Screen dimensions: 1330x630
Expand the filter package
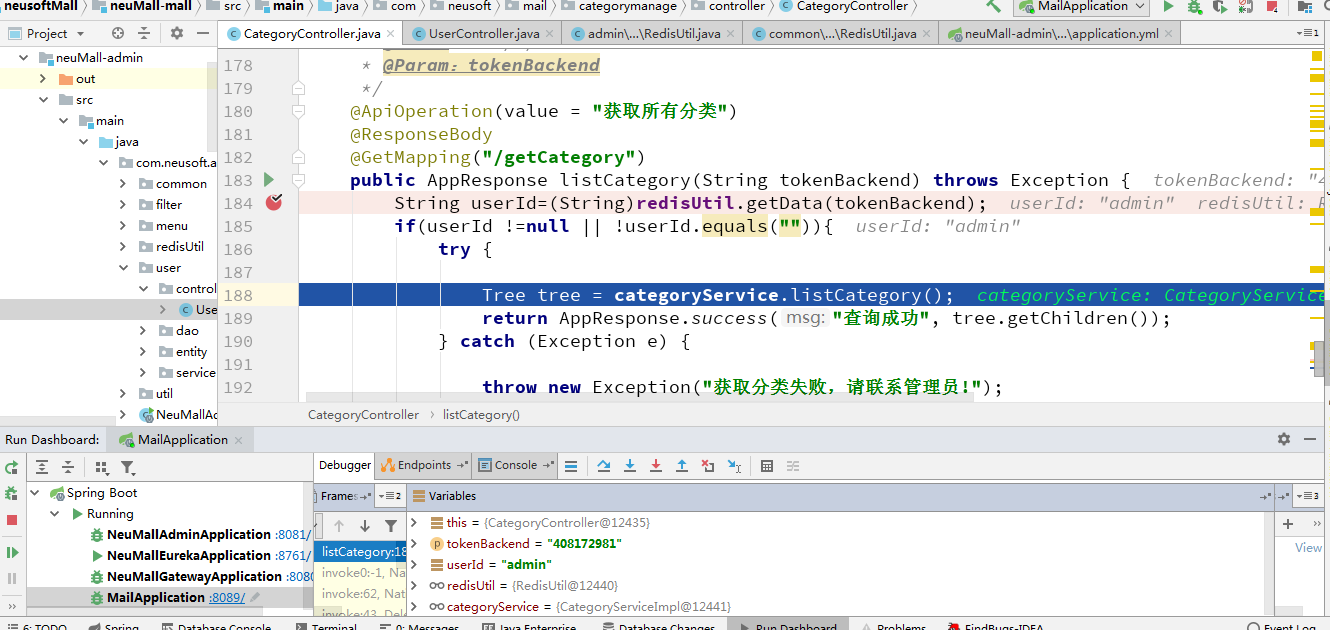pyautogui.click(x=123, y=204)
